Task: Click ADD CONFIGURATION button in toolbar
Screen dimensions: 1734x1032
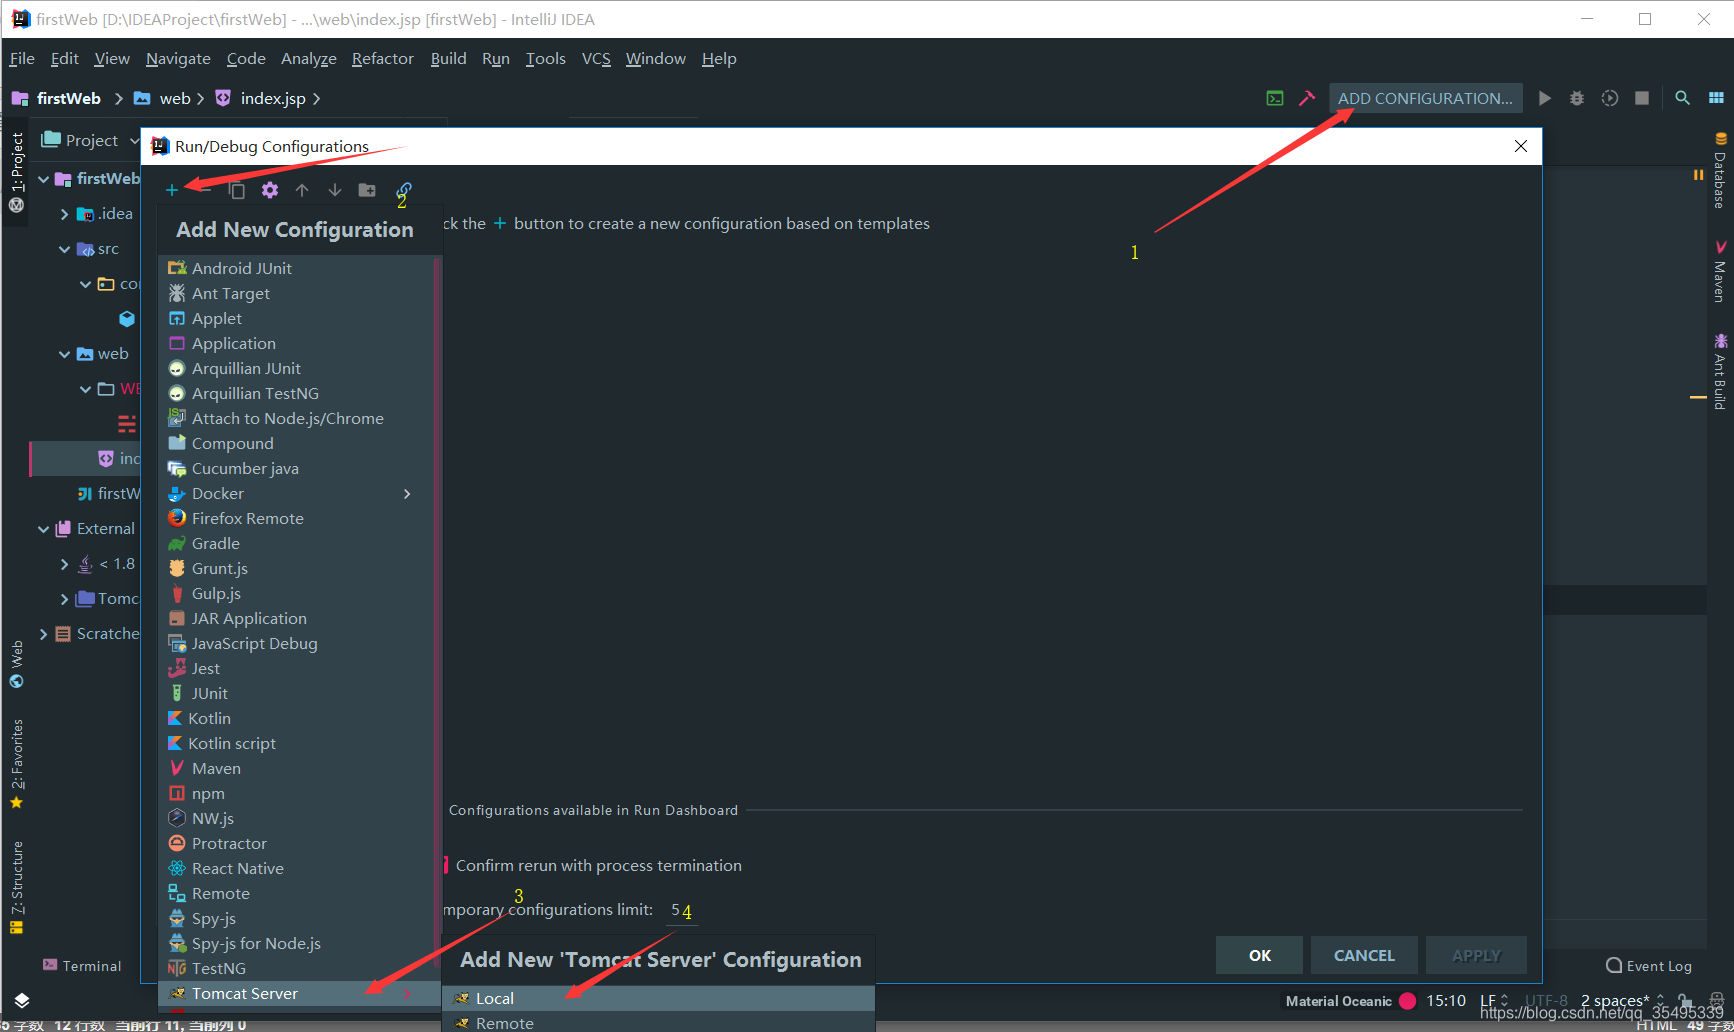Action: coord(1425,98)
